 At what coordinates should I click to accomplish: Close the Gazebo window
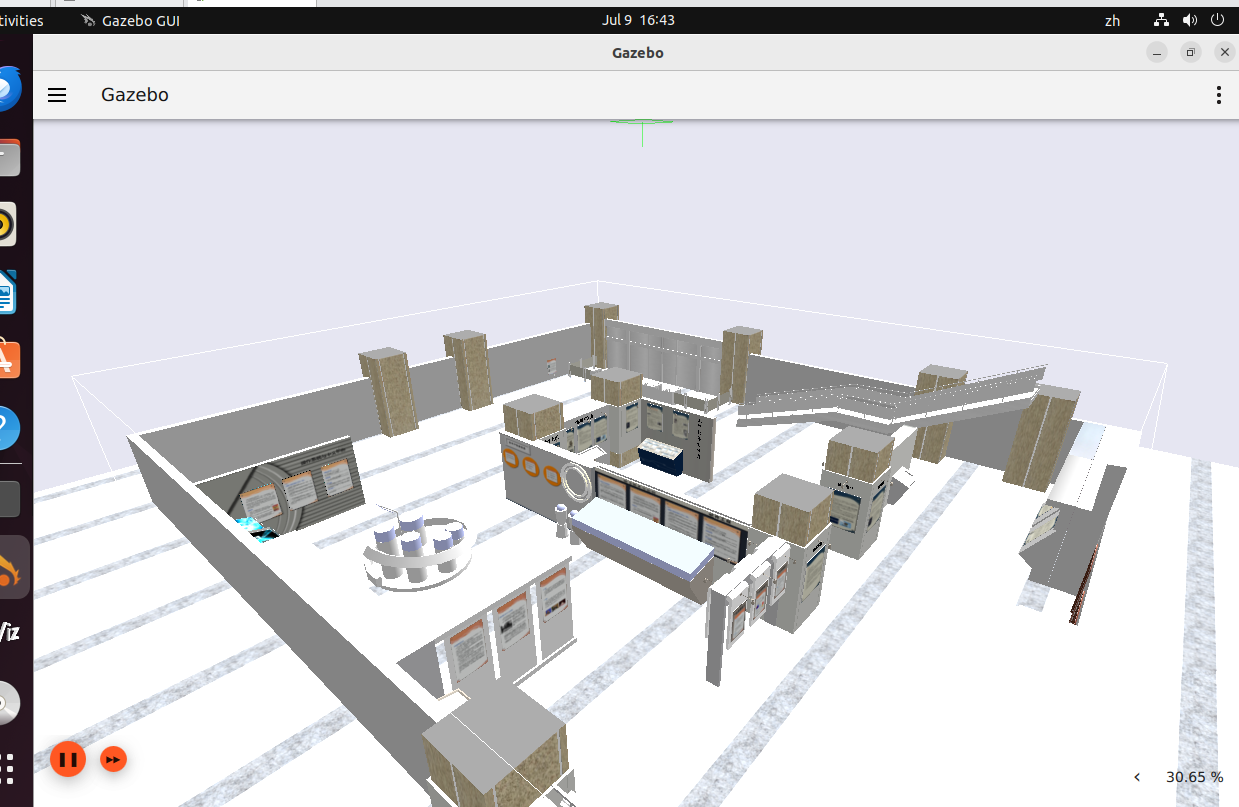1225,53
